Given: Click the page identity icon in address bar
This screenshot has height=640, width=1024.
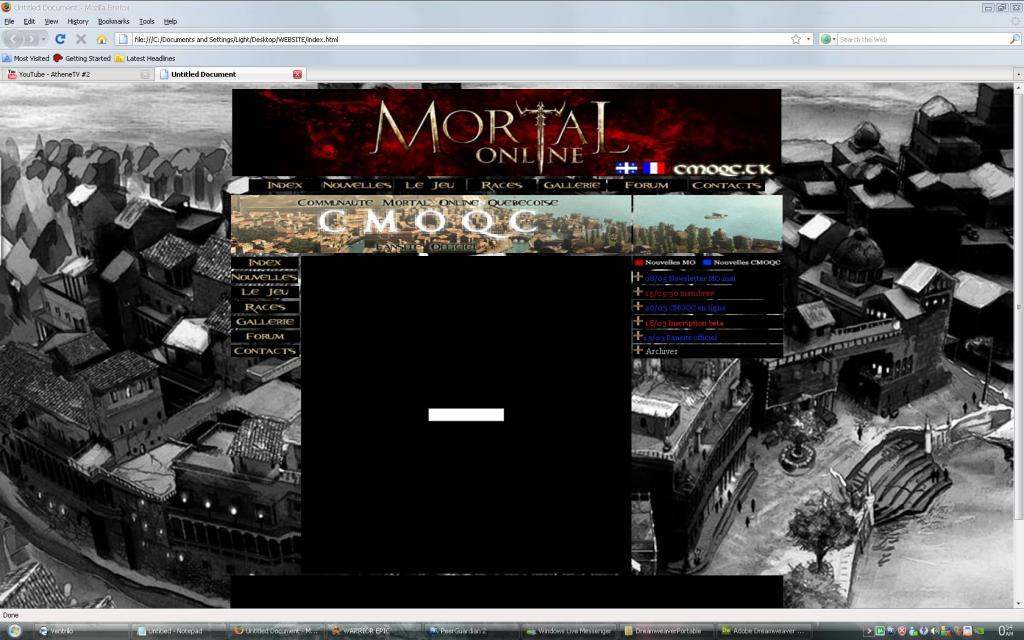Looking at the screenshot, I should click(x=123, y=39).
